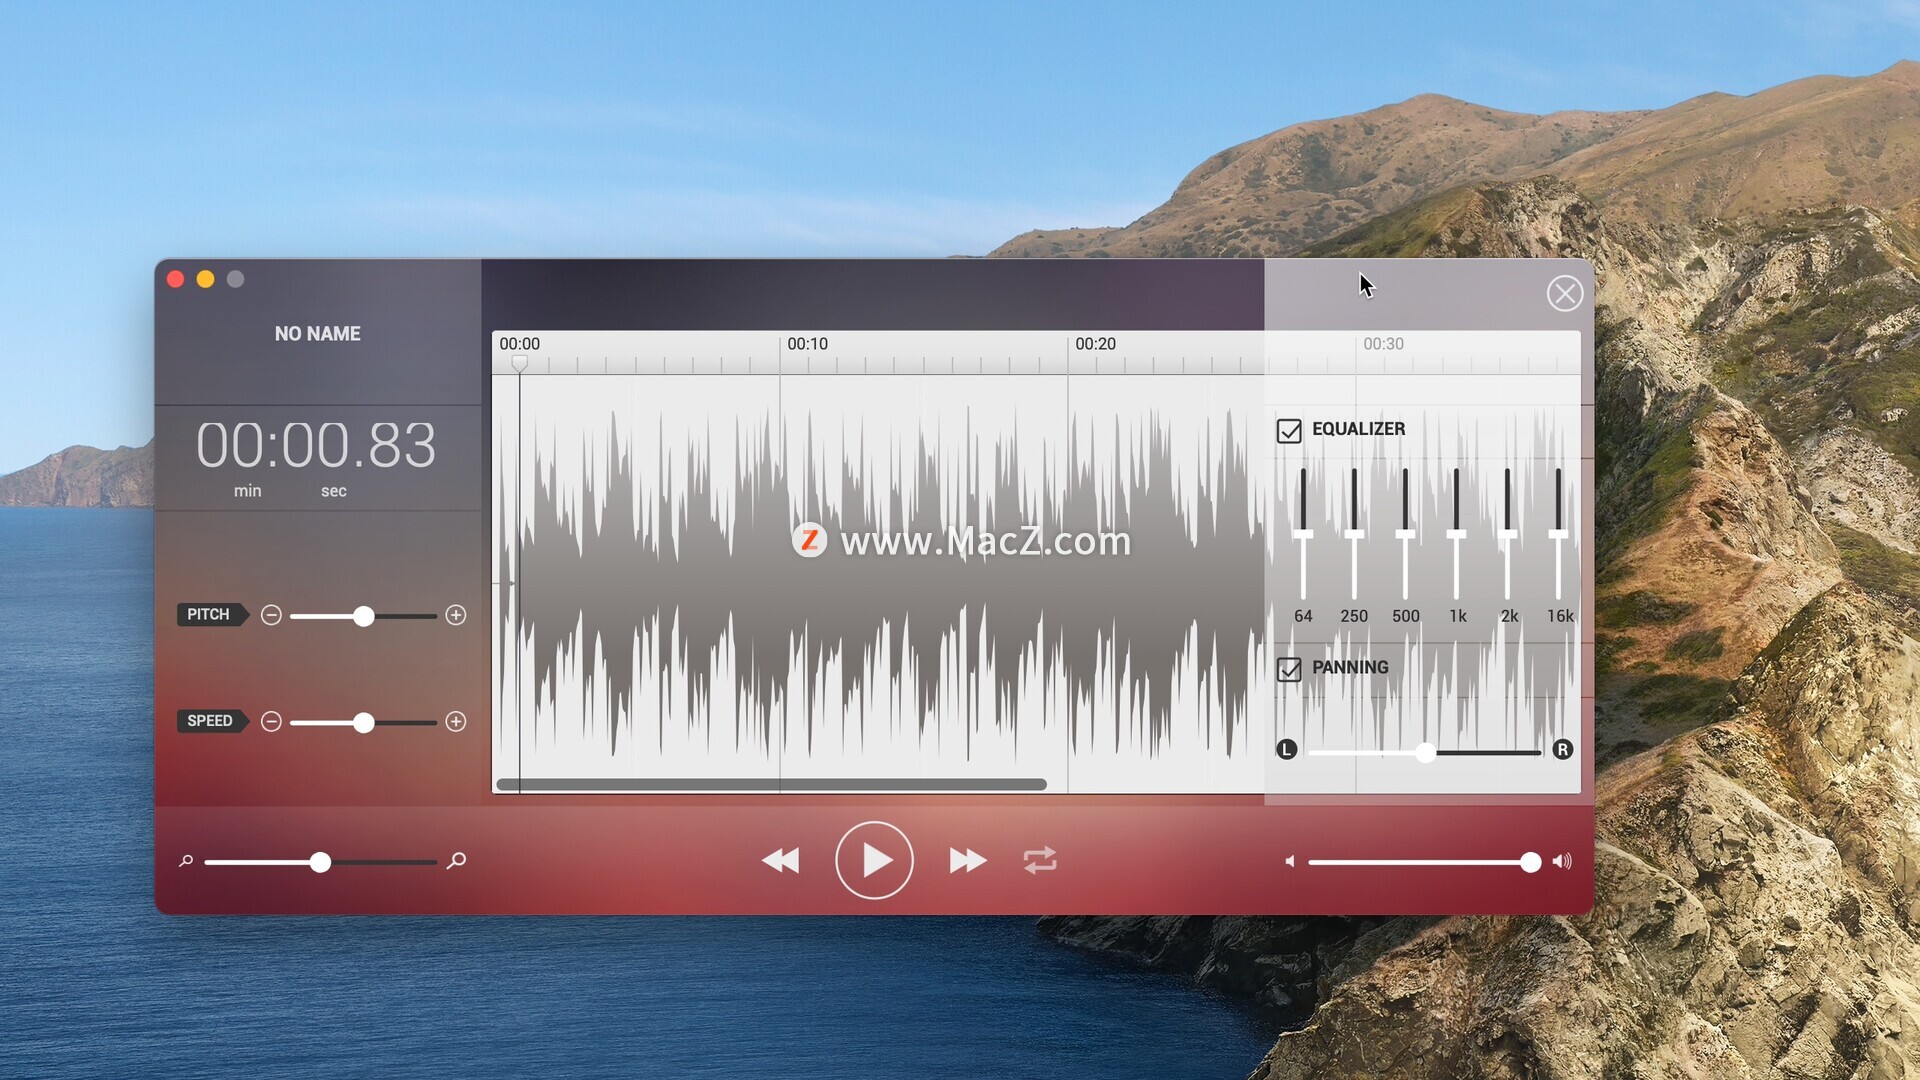The image size is (1920, 1080).
Task: Click the volume slider handle
Action: coord(1530,862)
